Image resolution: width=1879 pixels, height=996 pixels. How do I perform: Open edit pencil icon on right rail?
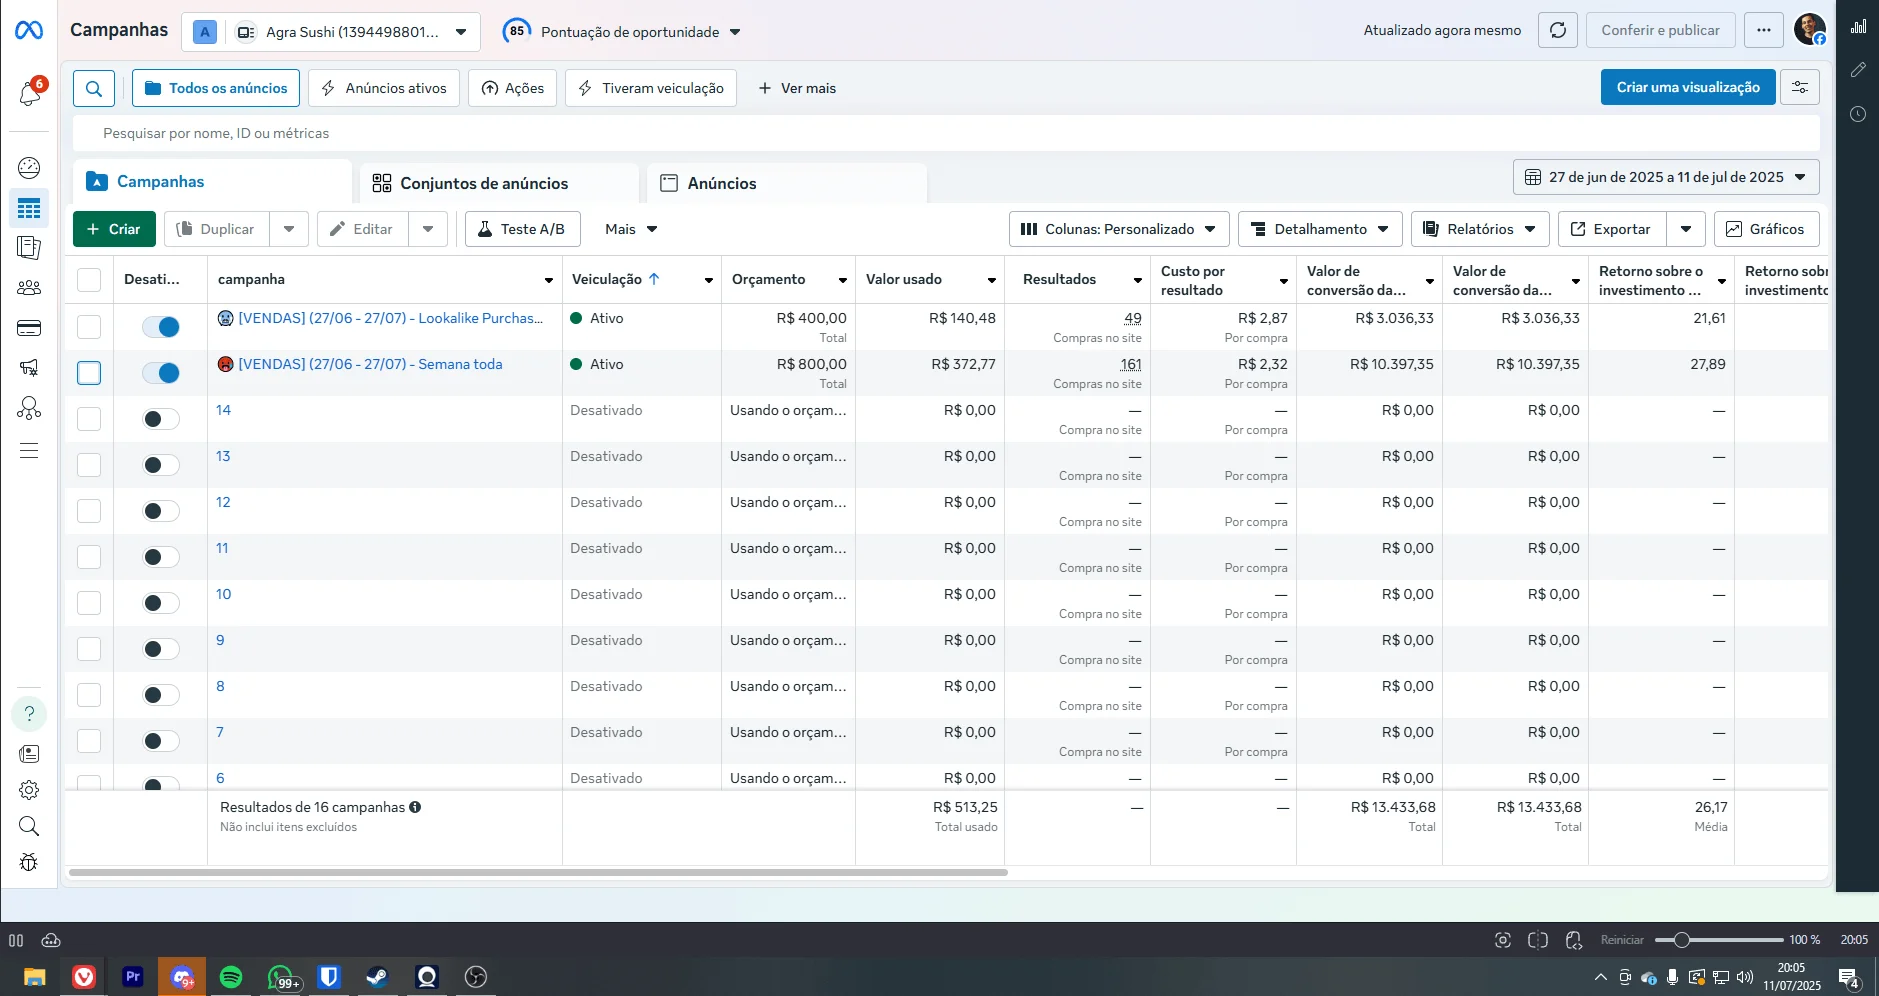(1858, 70)
